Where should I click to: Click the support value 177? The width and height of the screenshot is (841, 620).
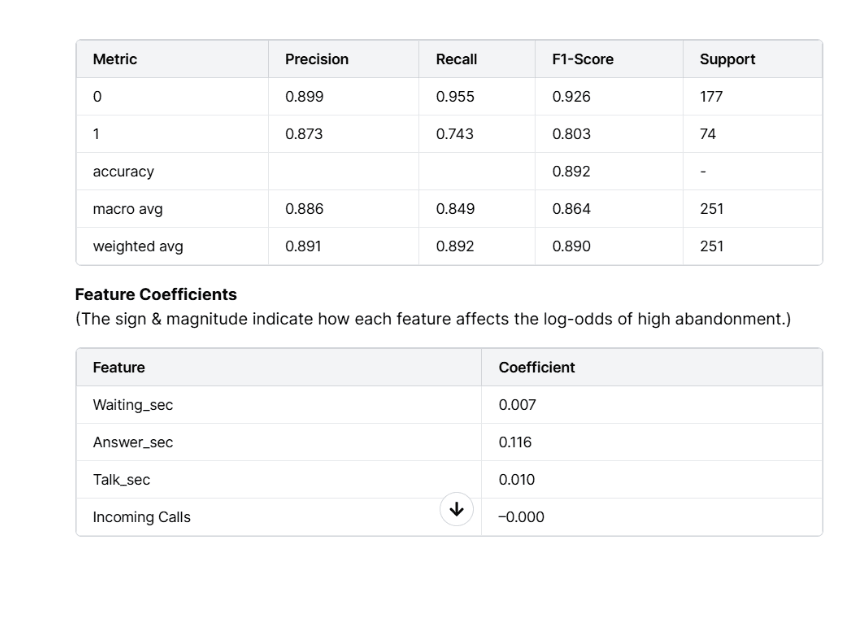[711, 97]
